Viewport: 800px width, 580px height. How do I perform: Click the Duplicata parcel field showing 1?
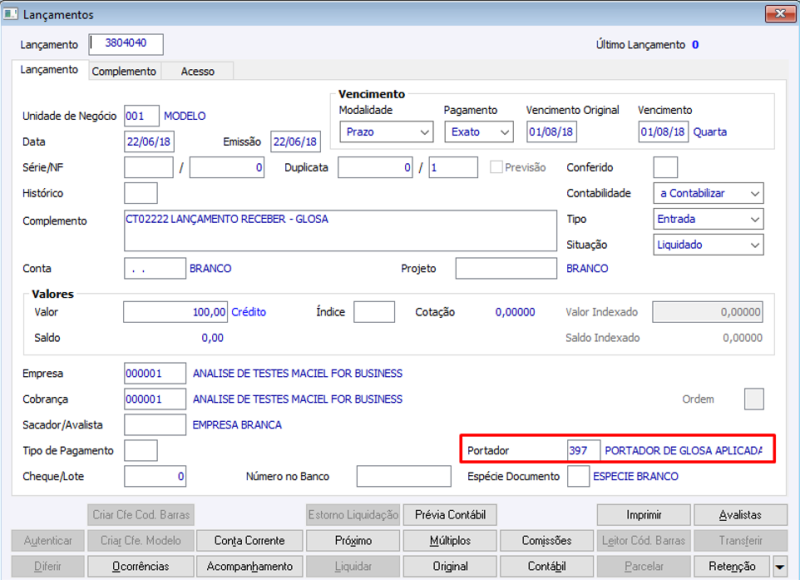tap(453, 167)
